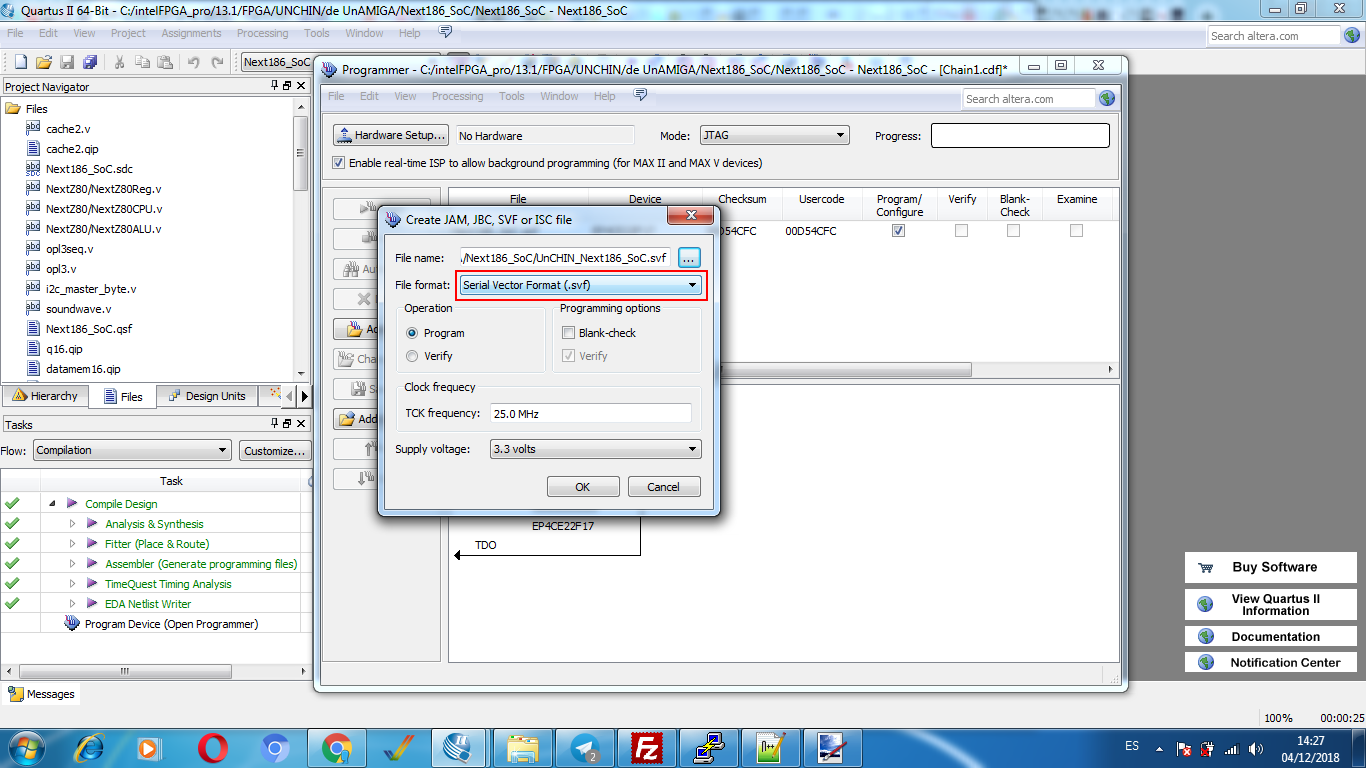Viewport: 1366px width, 768px height.
Task: Open the Messages tab
Action: pyautogui.click(x=41, y=694)
